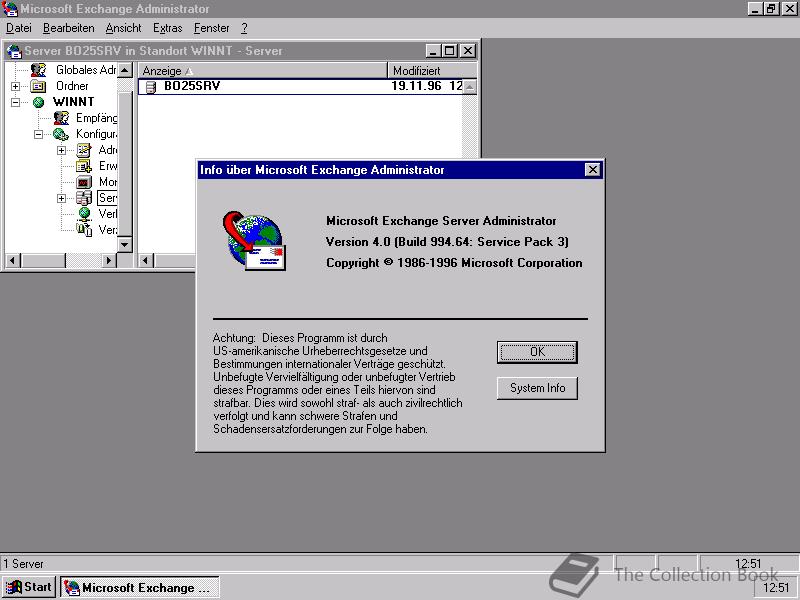Click the Verz tree node icon

click(x=84, y=230)
